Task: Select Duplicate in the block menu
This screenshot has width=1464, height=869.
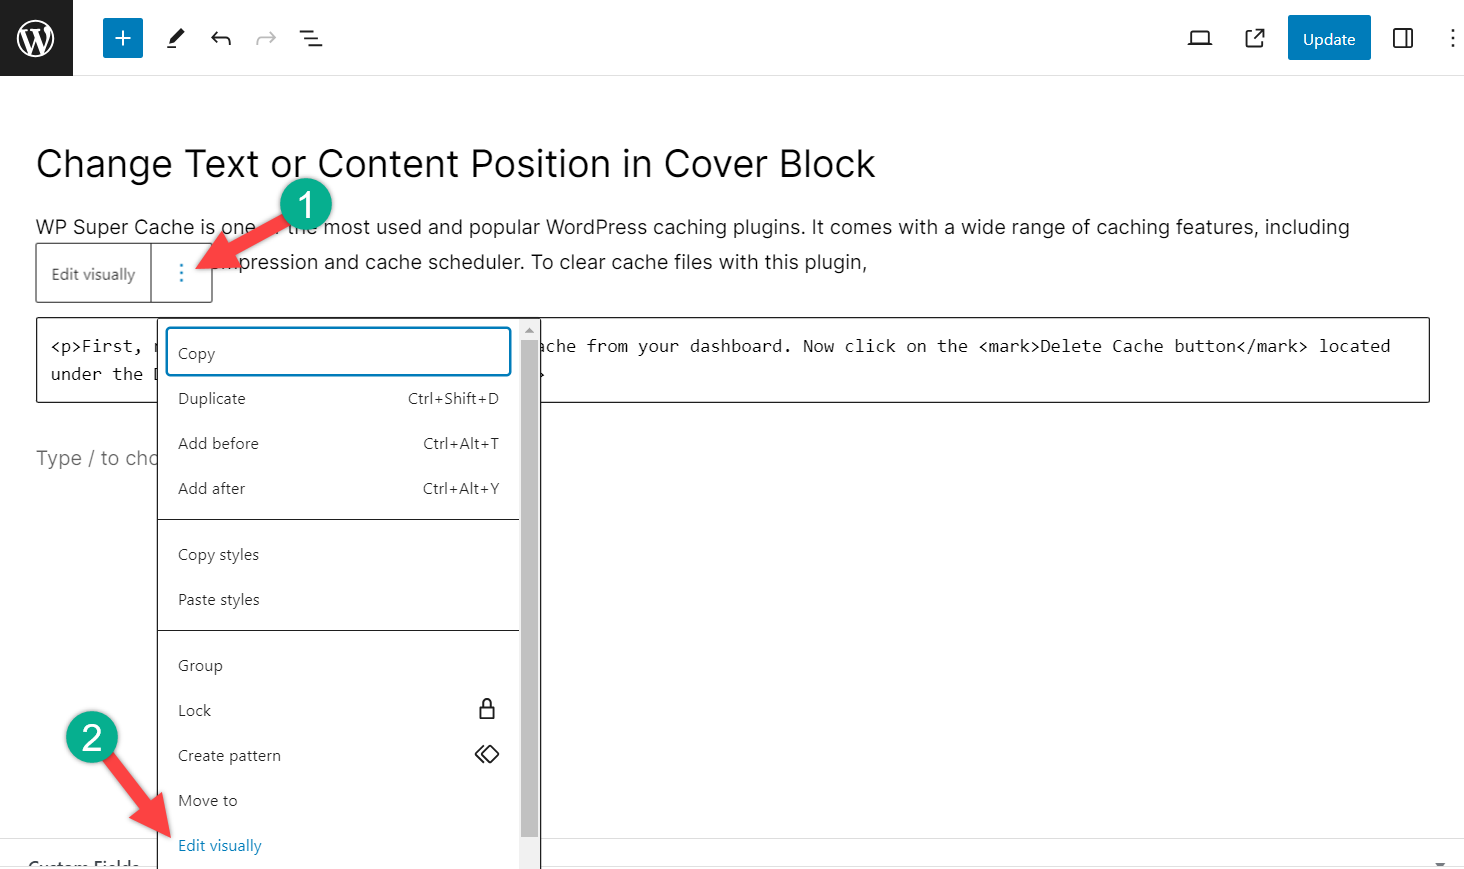Action: click(x=338, y=398)
